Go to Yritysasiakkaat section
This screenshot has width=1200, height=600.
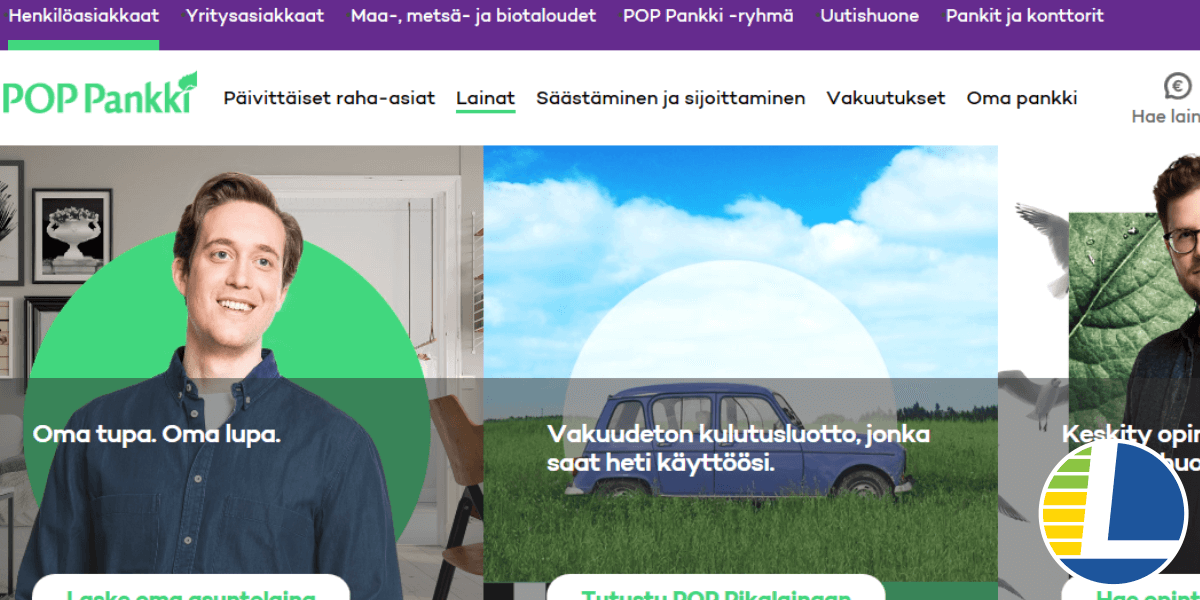(x=255, y=16)
